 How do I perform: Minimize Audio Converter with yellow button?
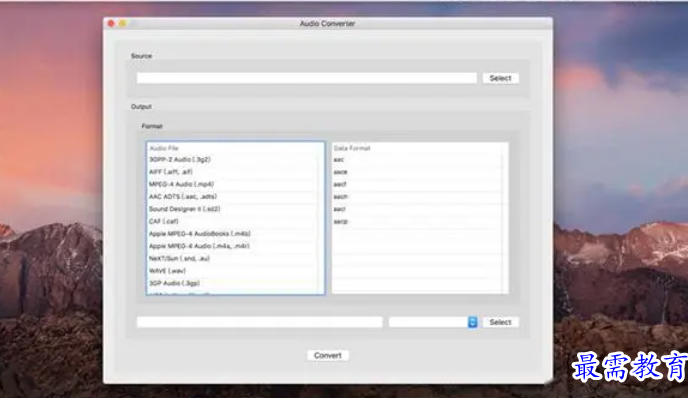tap(123, 24)
